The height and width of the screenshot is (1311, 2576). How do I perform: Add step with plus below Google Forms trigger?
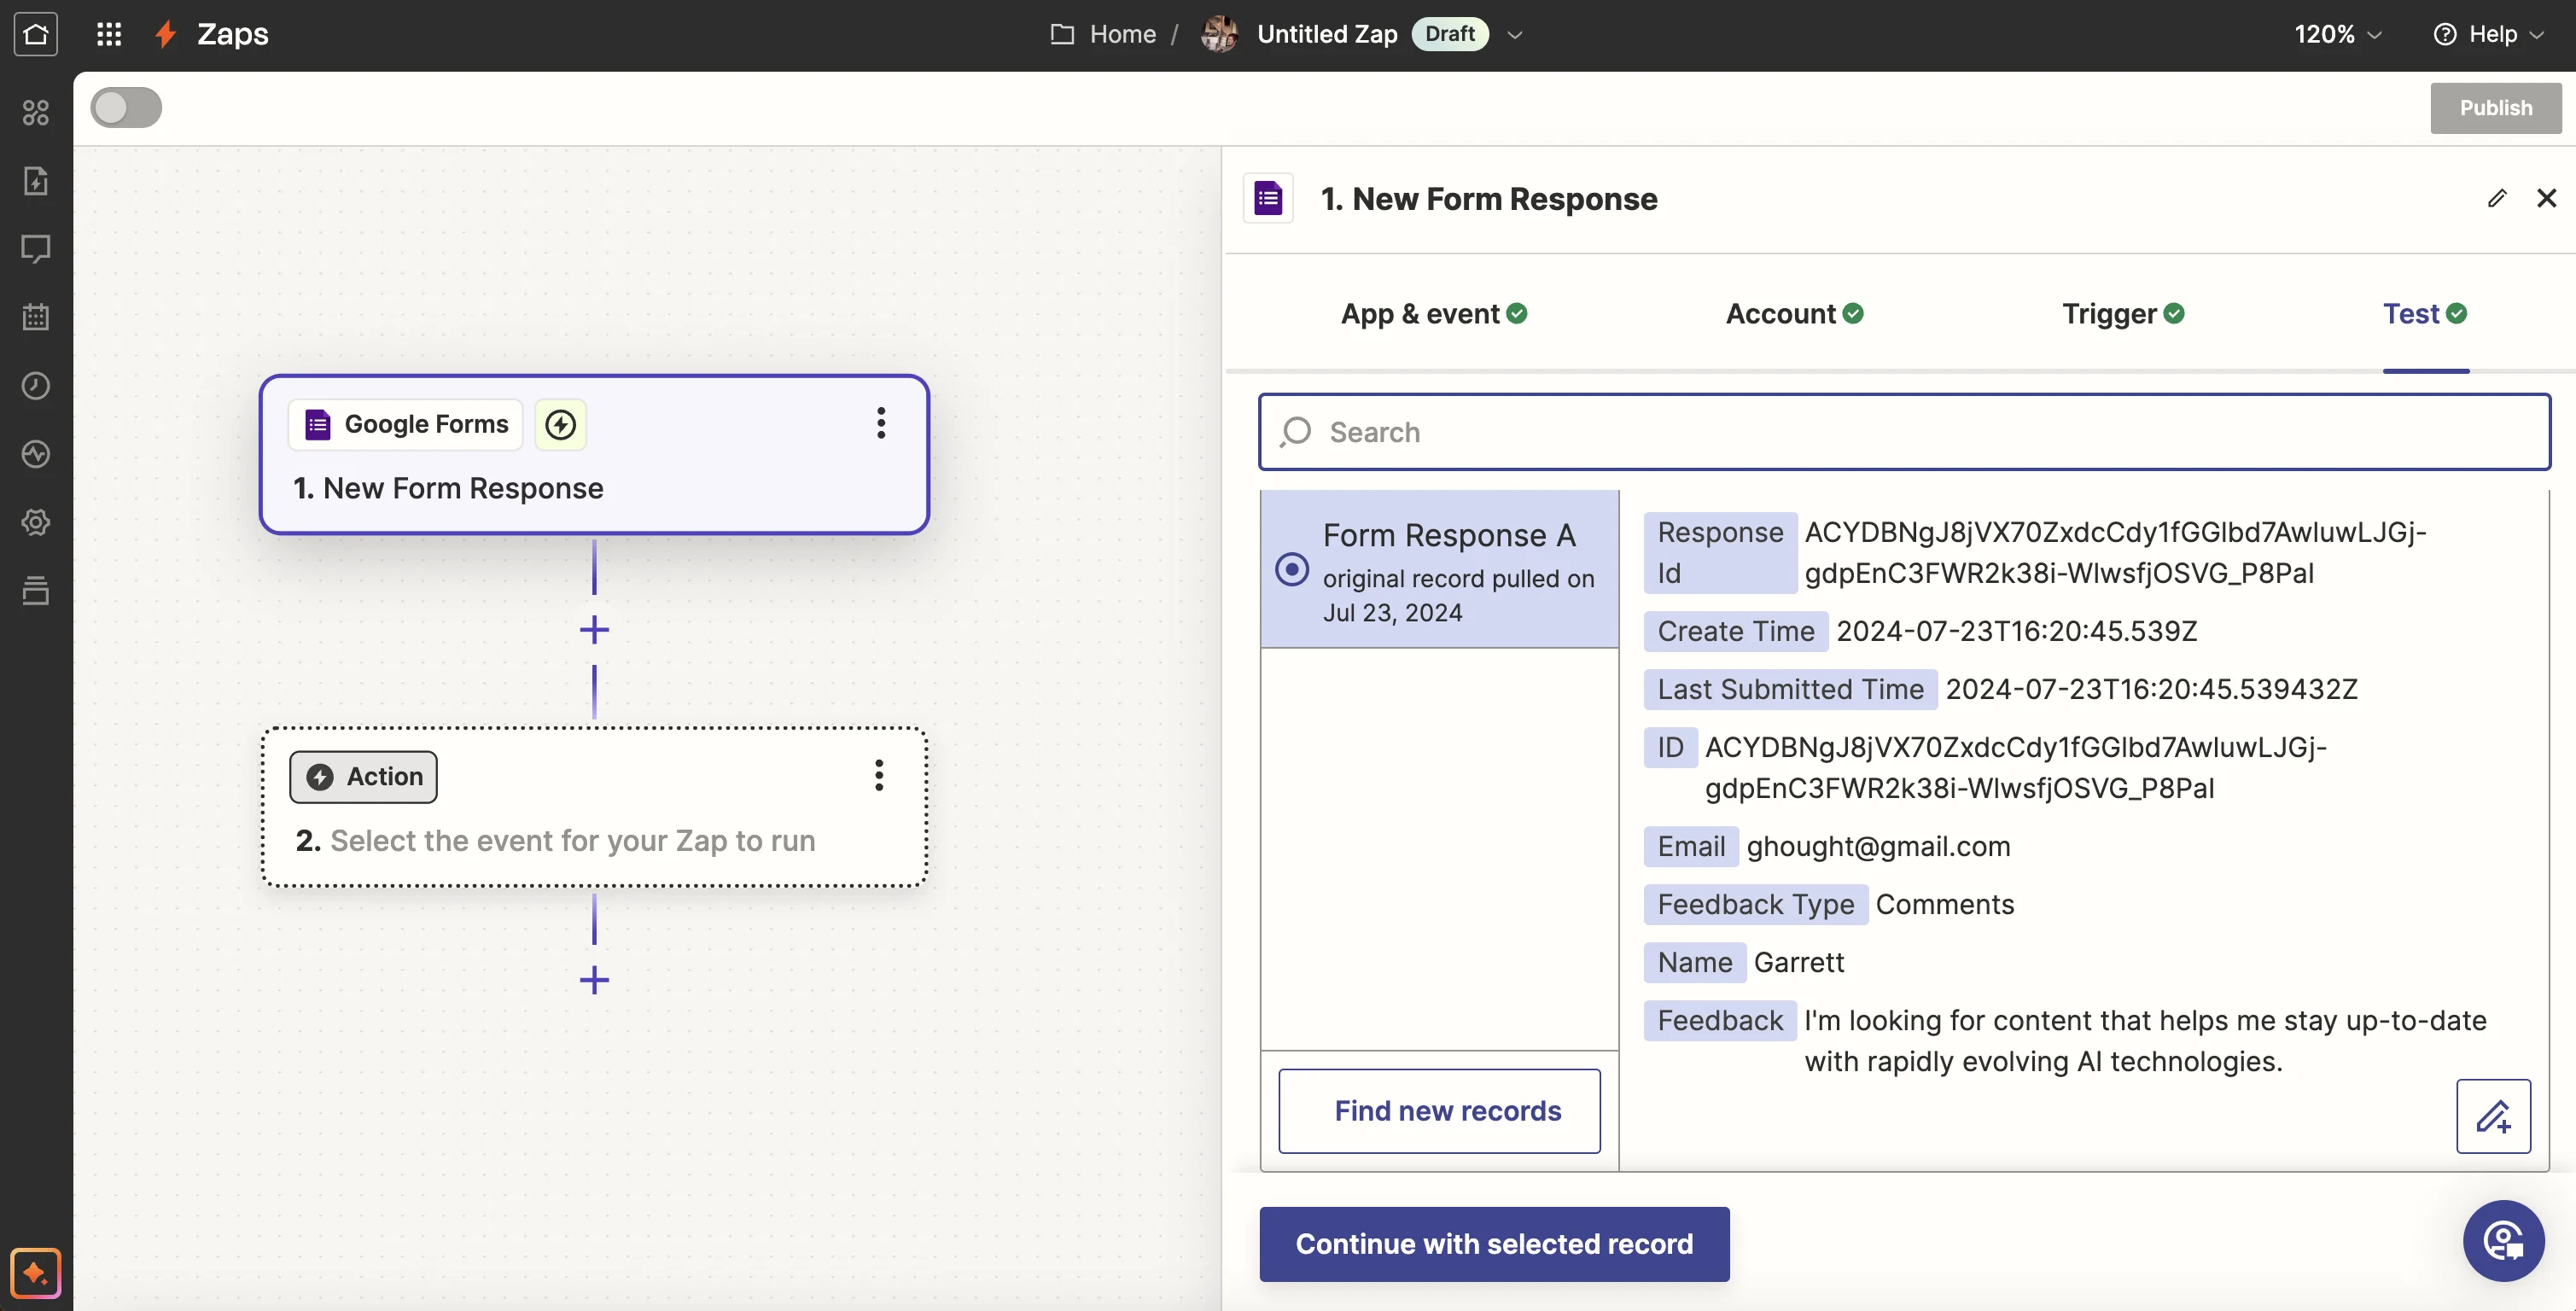tap(594, 629)
